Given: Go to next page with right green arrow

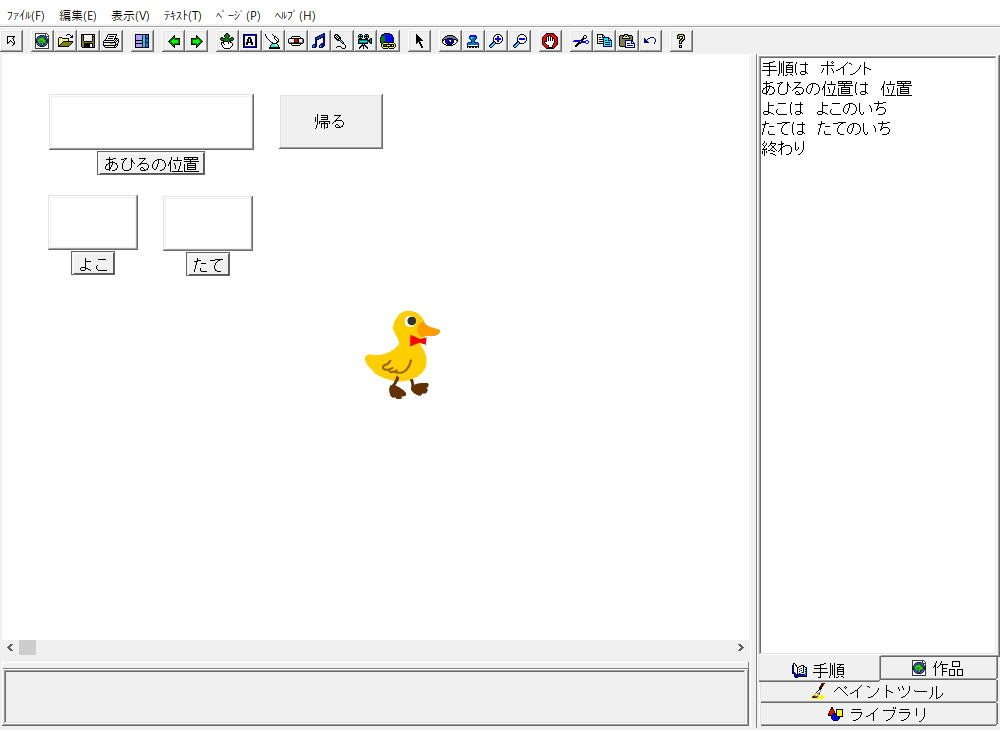Looking at the screenshot, I should 196,41.
